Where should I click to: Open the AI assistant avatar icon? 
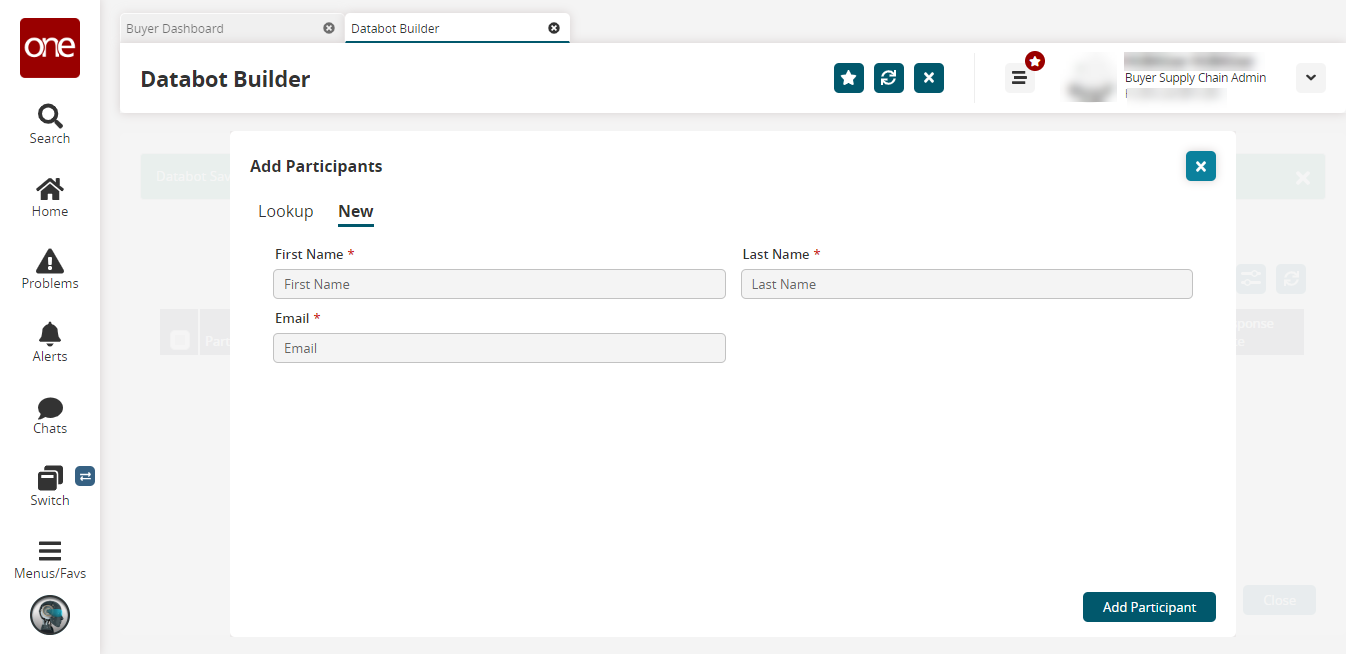(x=50, y=615)
